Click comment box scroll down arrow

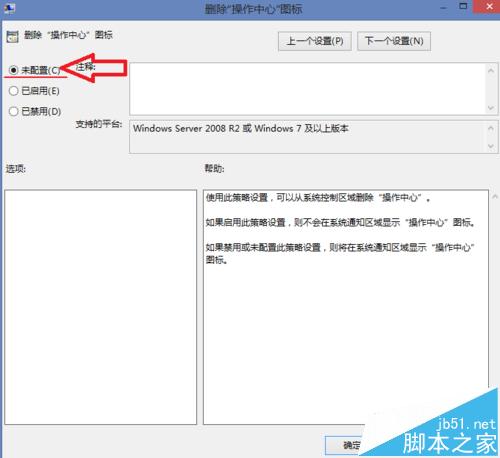click(491, 108)
